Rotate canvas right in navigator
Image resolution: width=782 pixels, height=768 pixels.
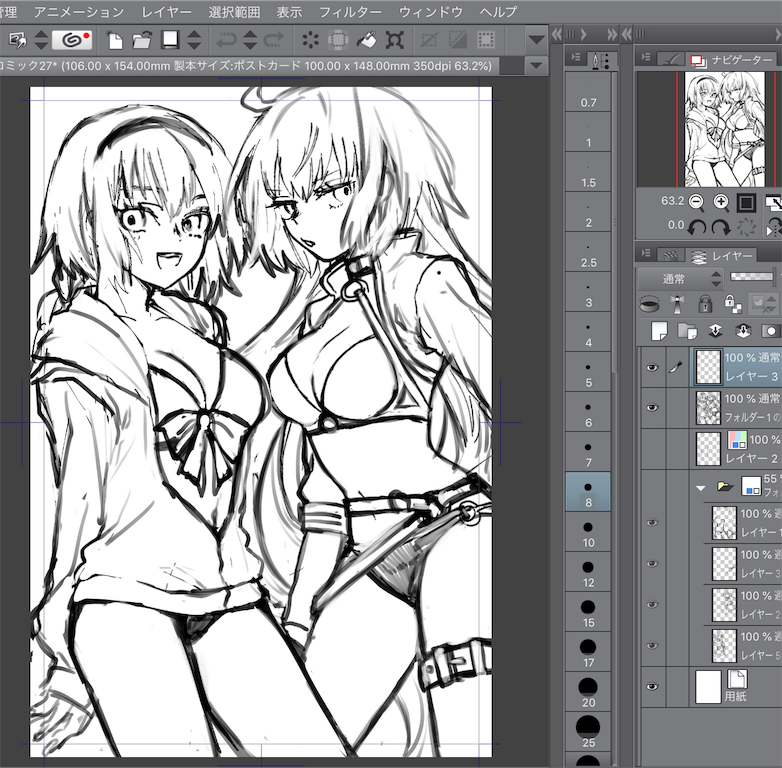pyautogui.click(x=721, y=227)
